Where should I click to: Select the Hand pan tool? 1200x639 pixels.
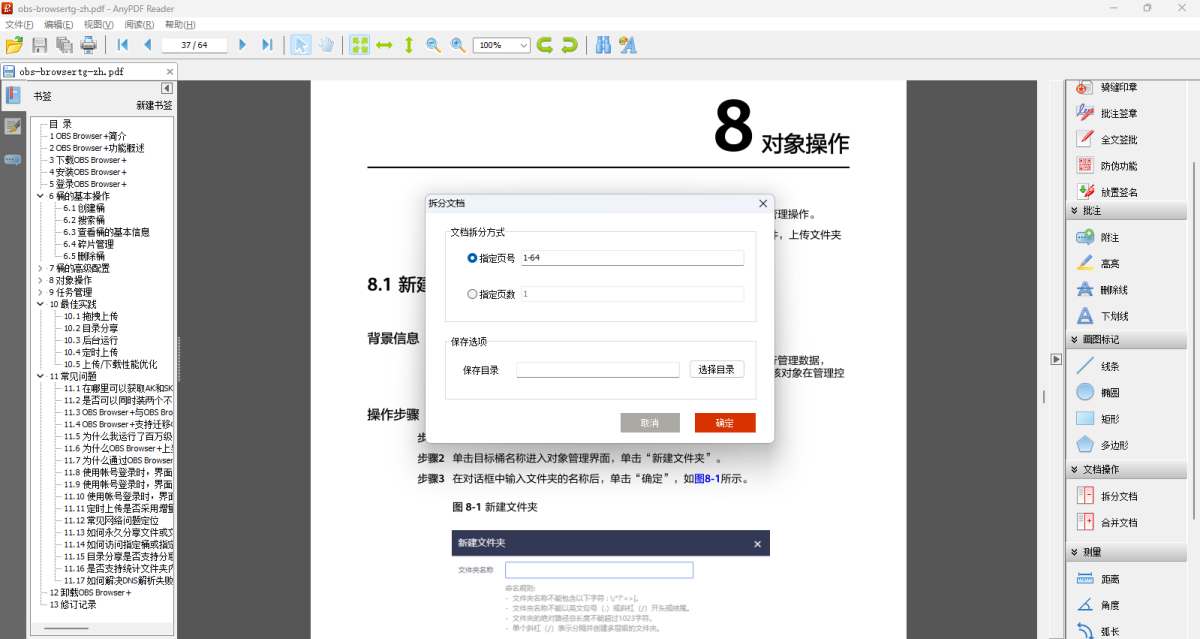pyautogui.click(x=326, y=44)
